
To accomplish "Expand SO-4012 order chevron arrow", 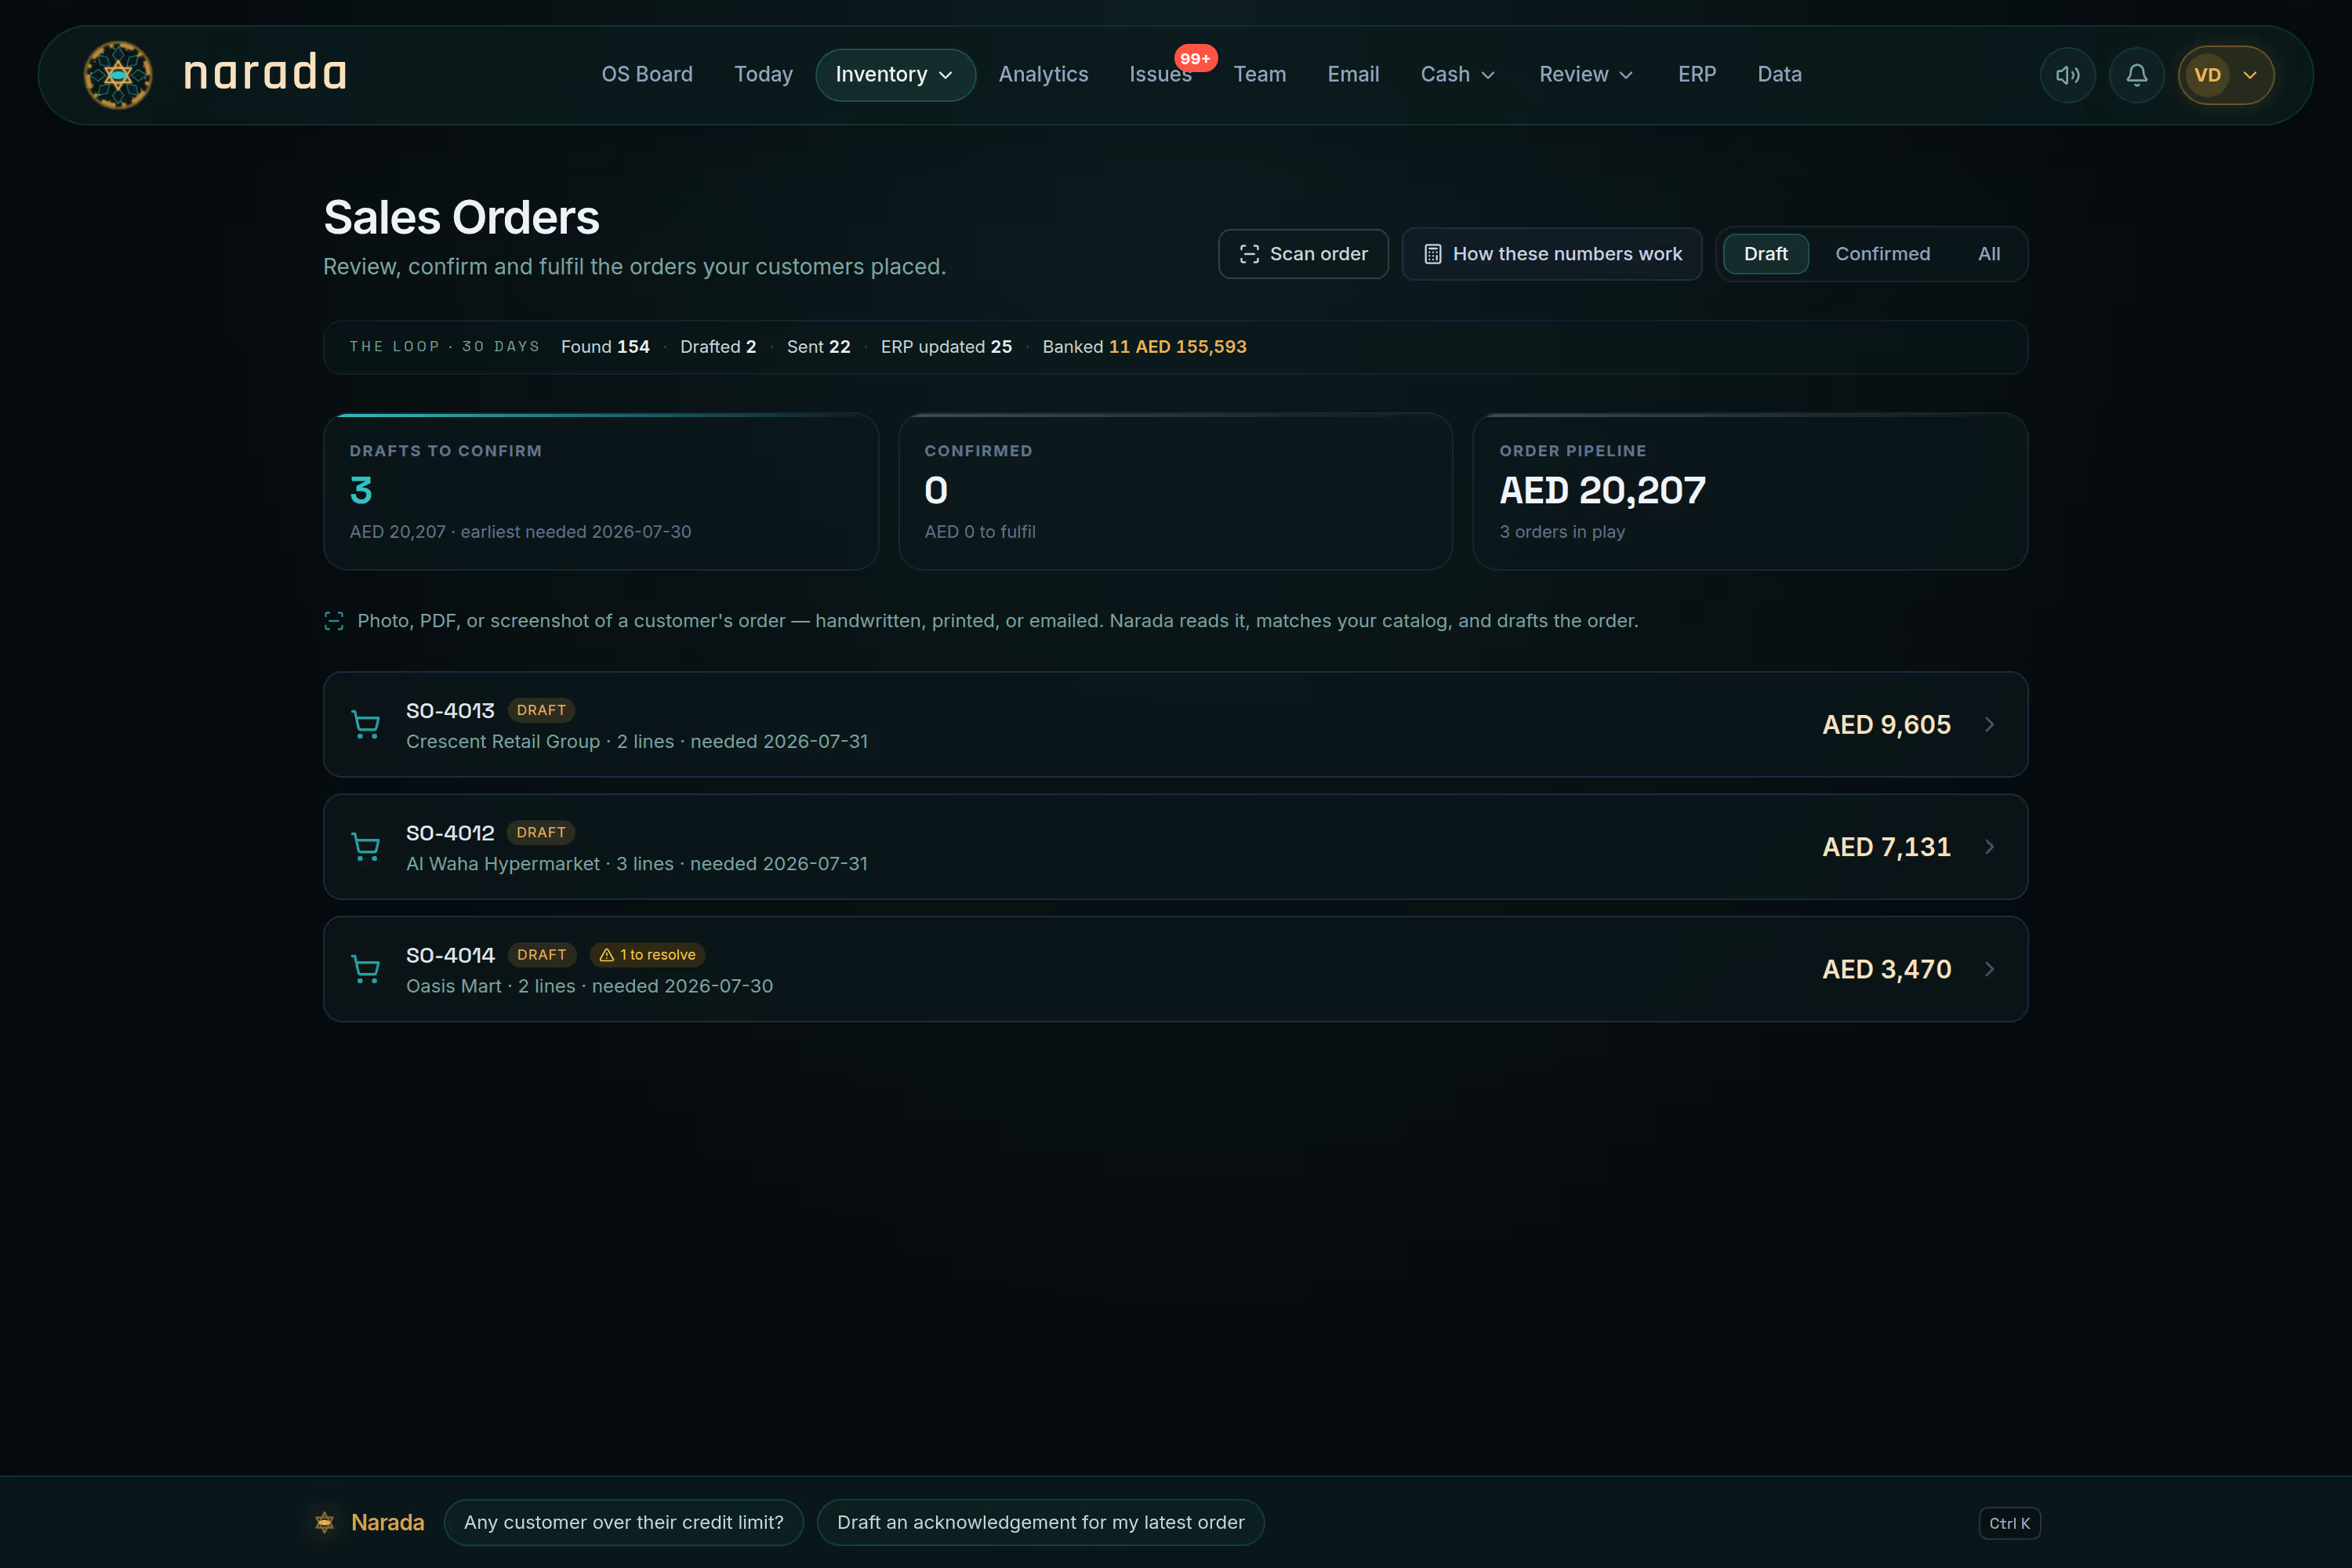I will pyautogui.click(x=1989, y=847).
